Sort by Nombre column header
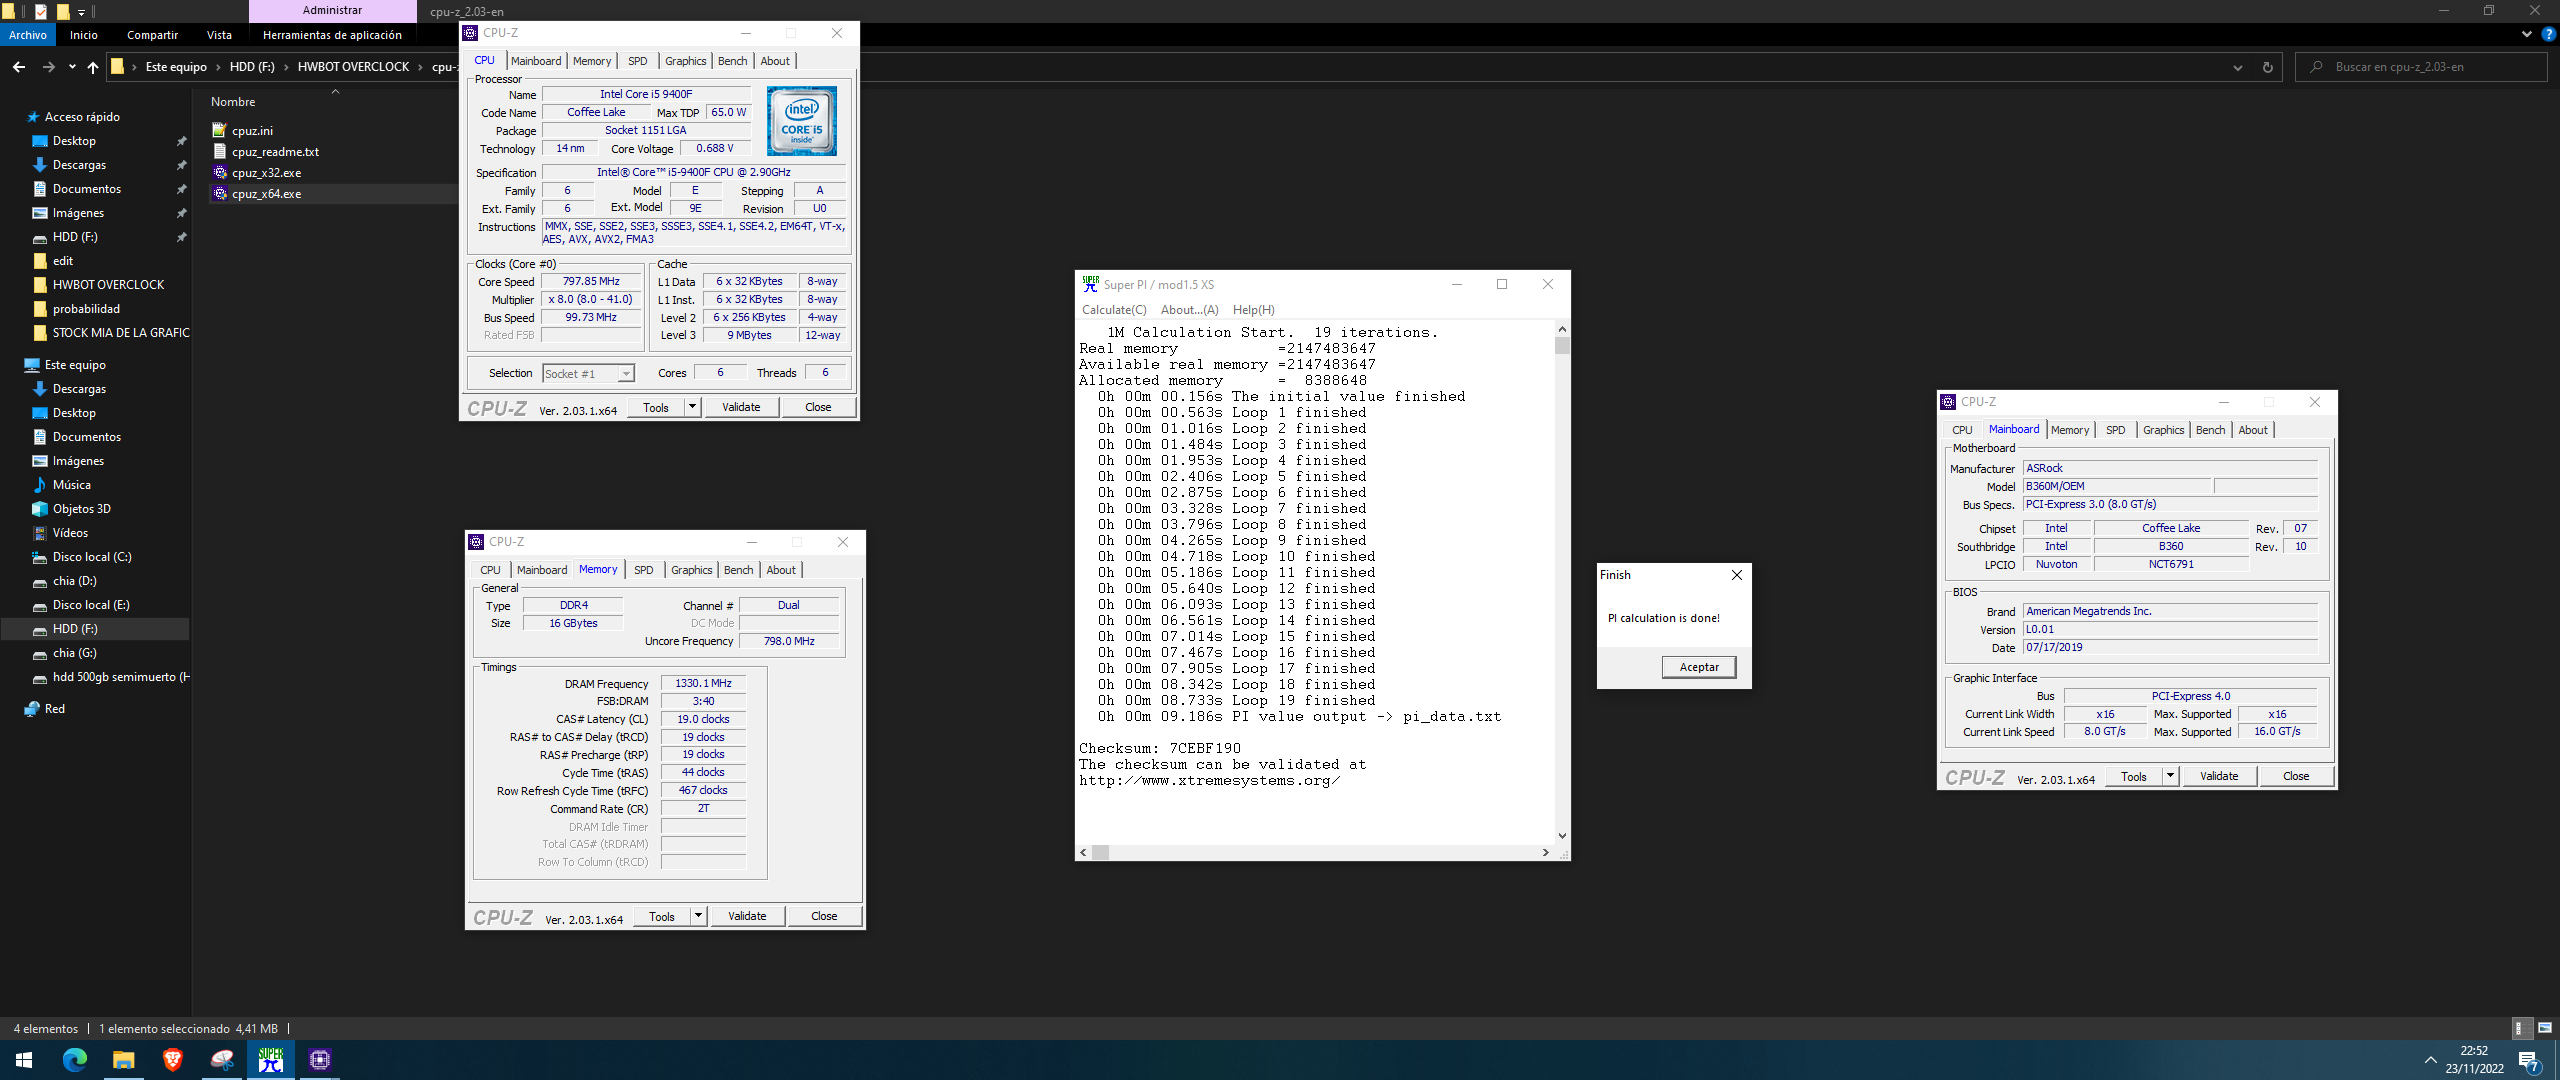The height and width of the screenshot is (1080, 2560). (x=233, y=102)
